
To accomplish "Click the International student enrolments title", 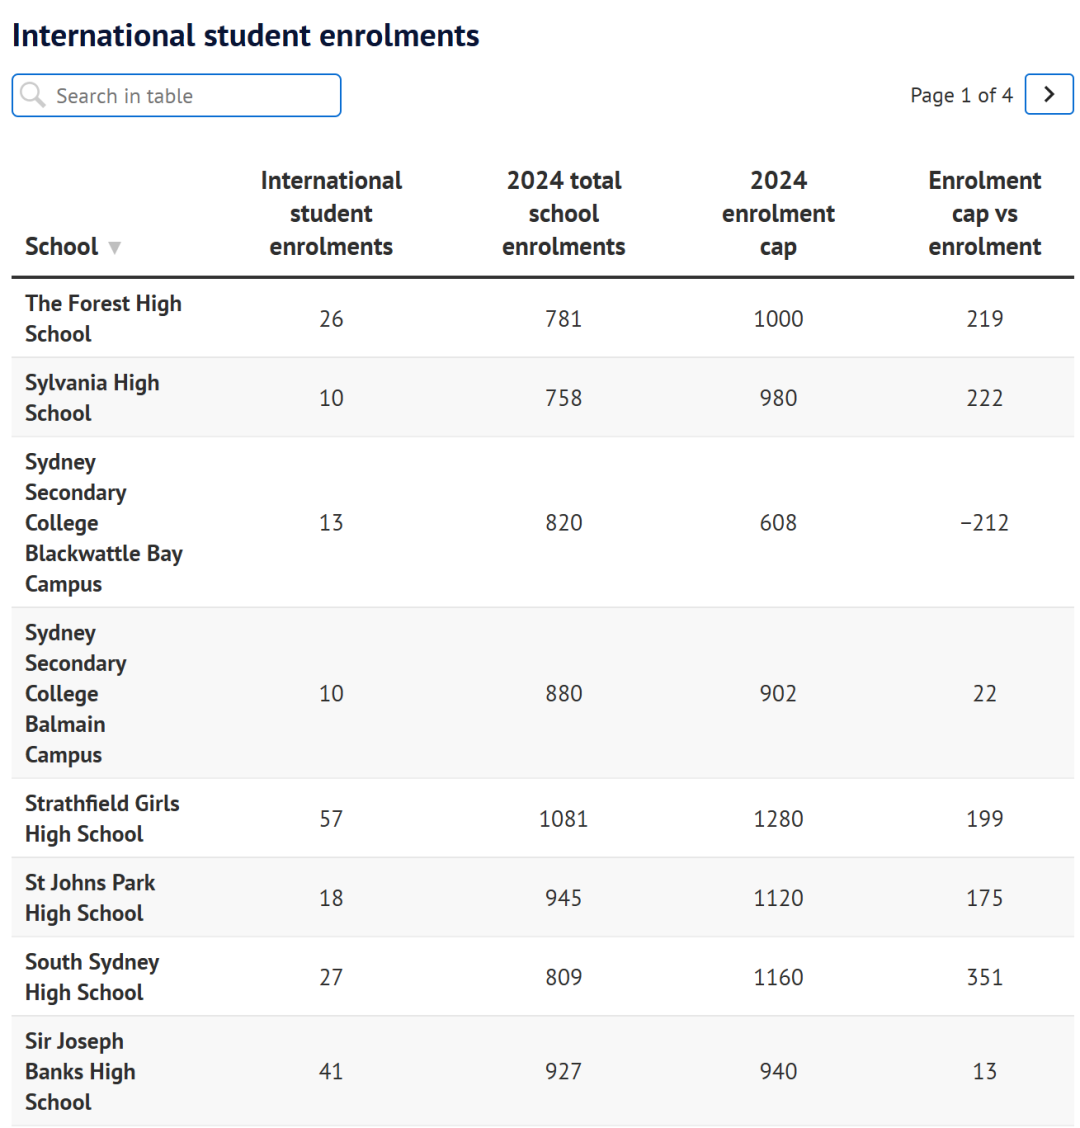I will [x=245, y=35].
